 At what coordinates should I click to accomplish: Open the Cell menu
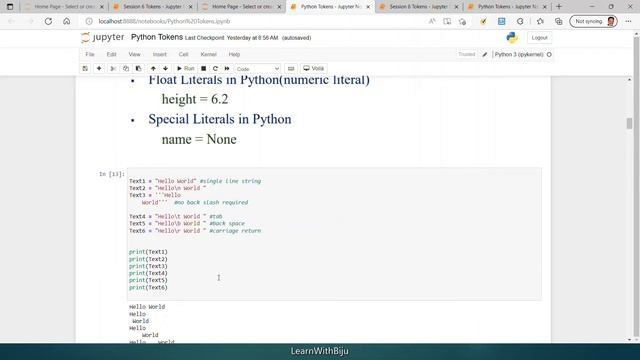[183, 54]
